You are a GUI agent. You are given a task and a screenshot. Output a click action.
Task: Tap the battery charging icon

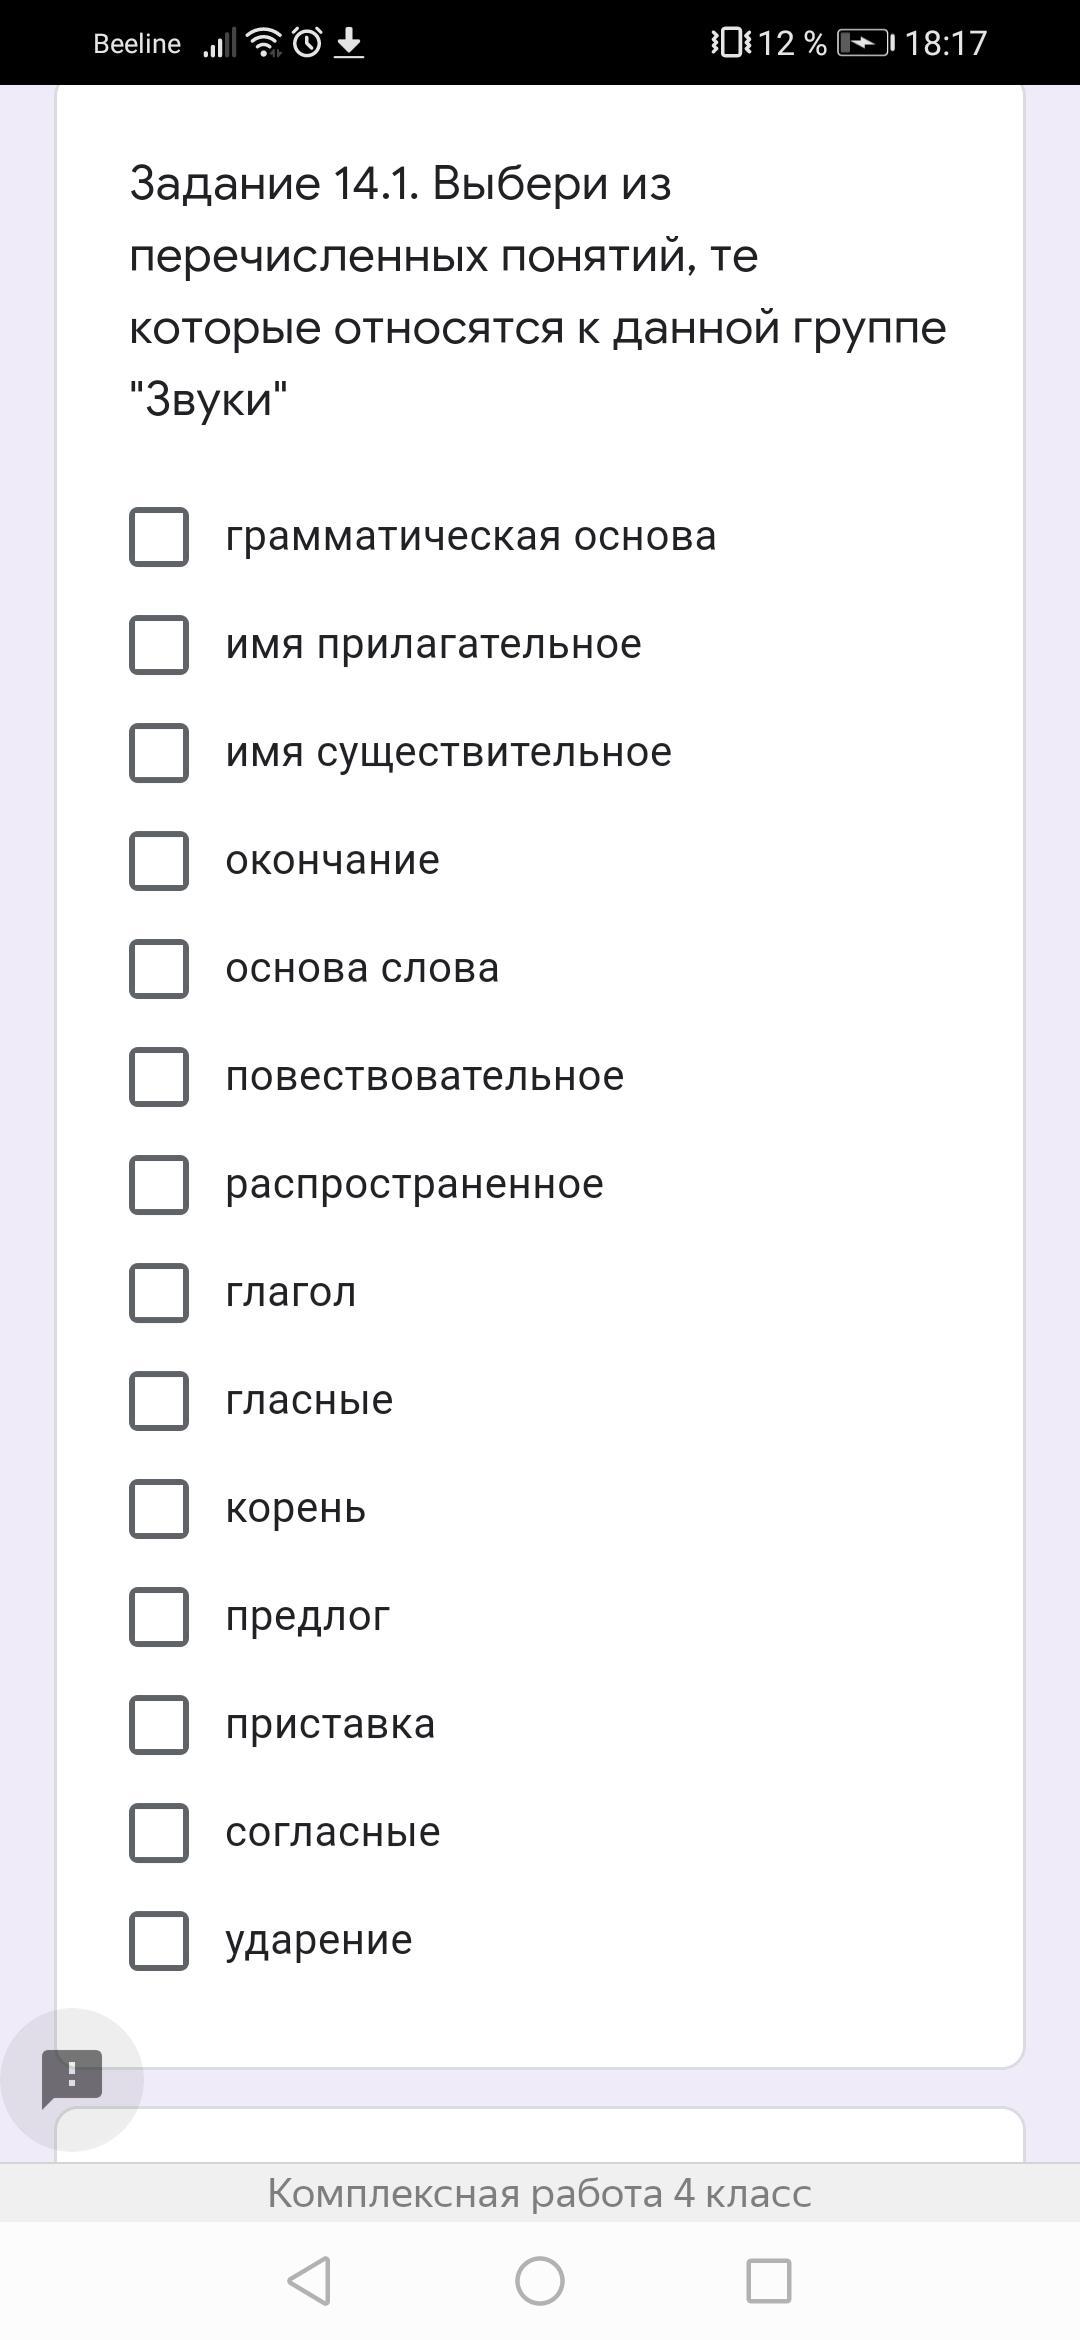click(864, 43)
